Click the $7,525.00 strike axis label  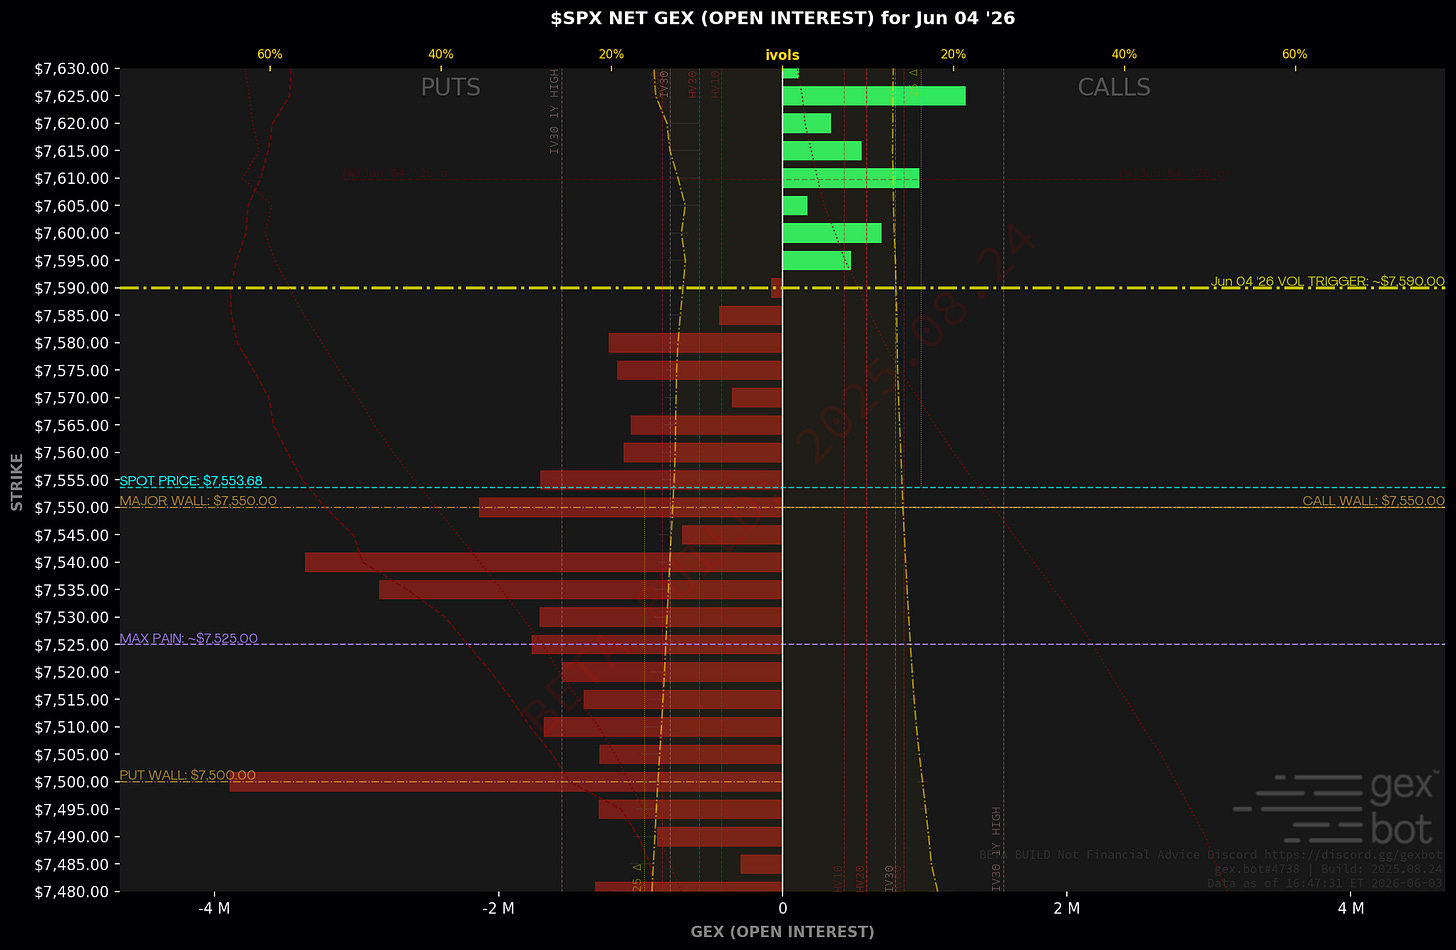point(71,645)
